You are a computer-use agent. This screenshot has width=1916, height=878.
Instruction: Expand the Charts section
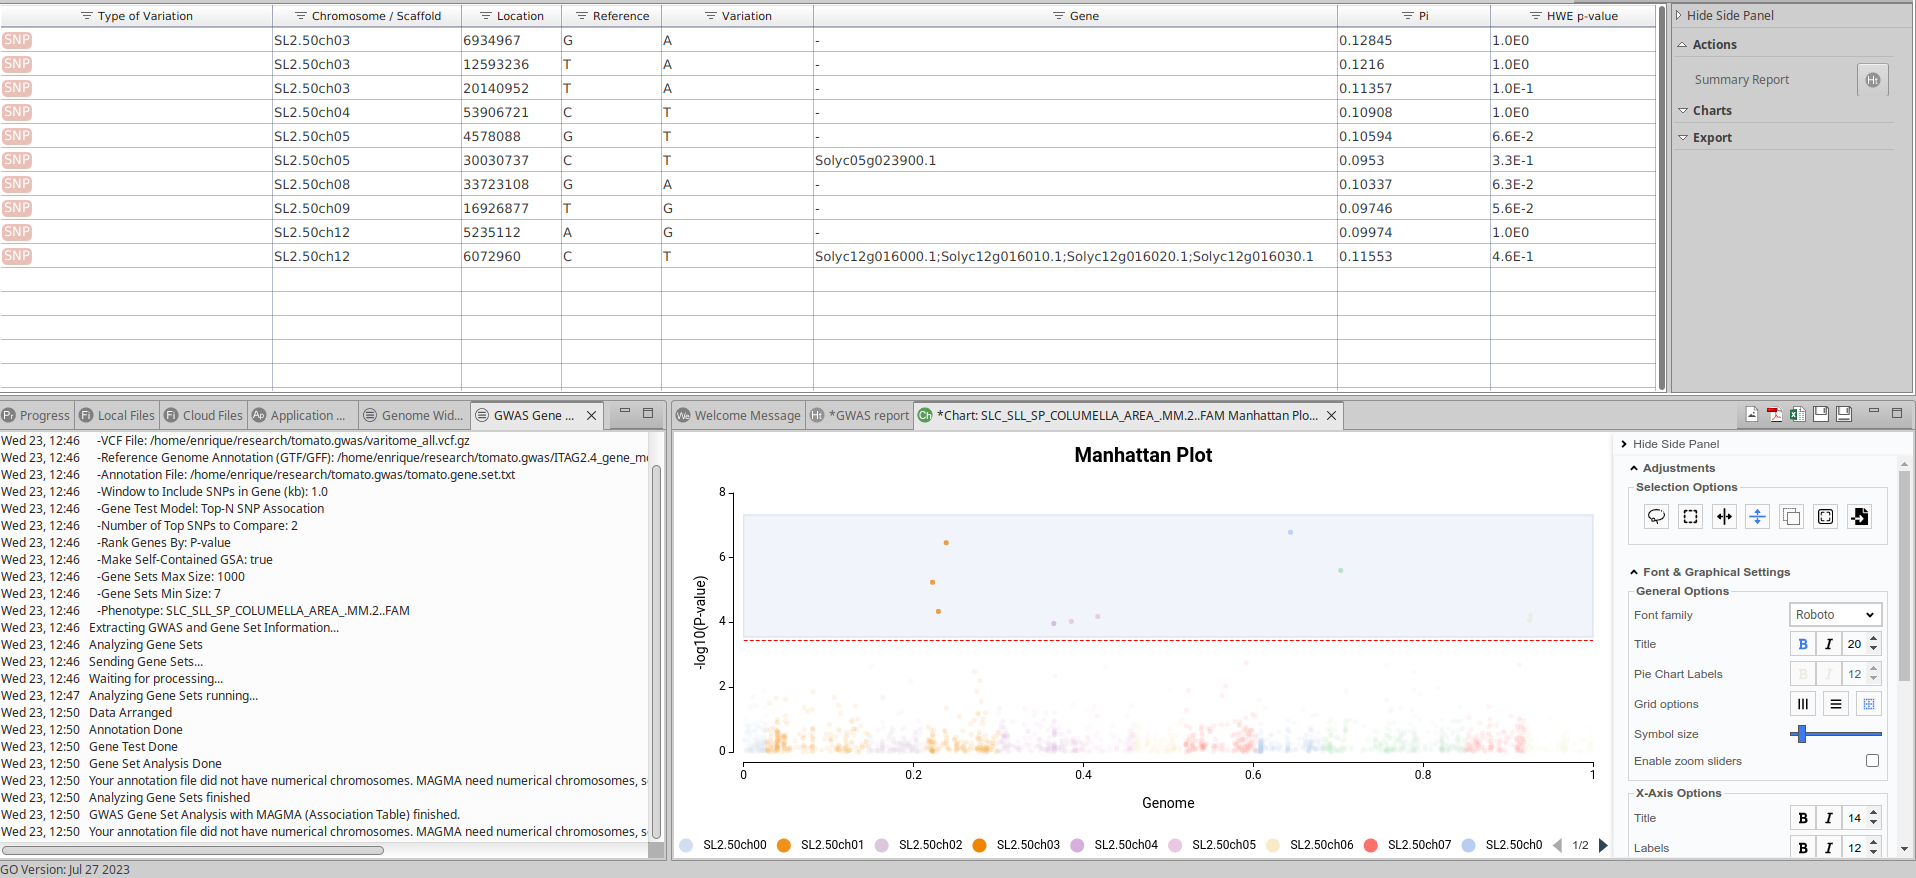(1711, 111)
